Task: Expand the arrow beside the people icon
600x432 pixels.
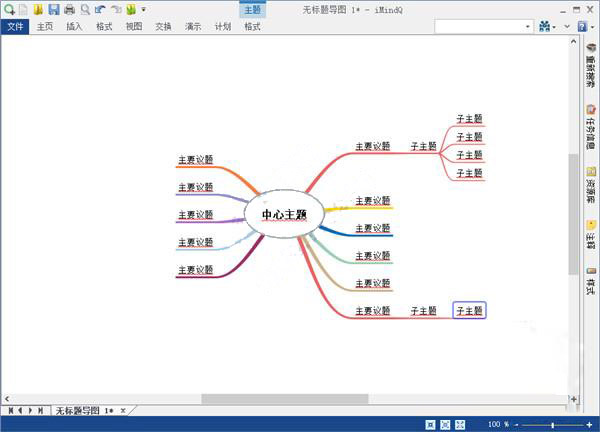Action: [x=554, y=27]
